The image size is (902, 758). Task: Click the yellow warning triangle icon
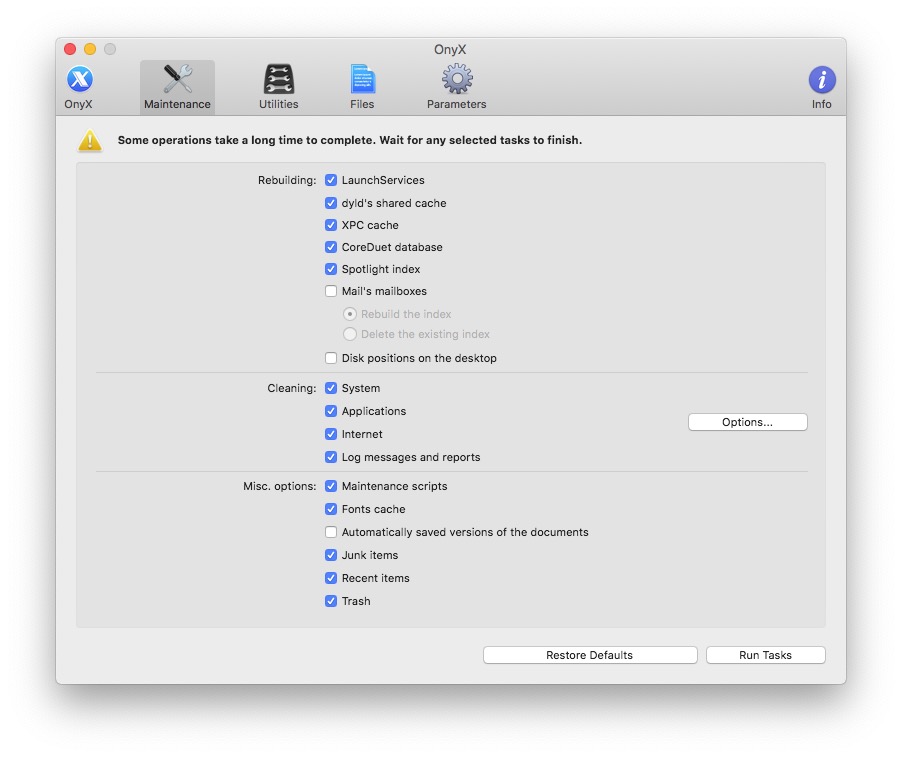click(x=90, y=141)
